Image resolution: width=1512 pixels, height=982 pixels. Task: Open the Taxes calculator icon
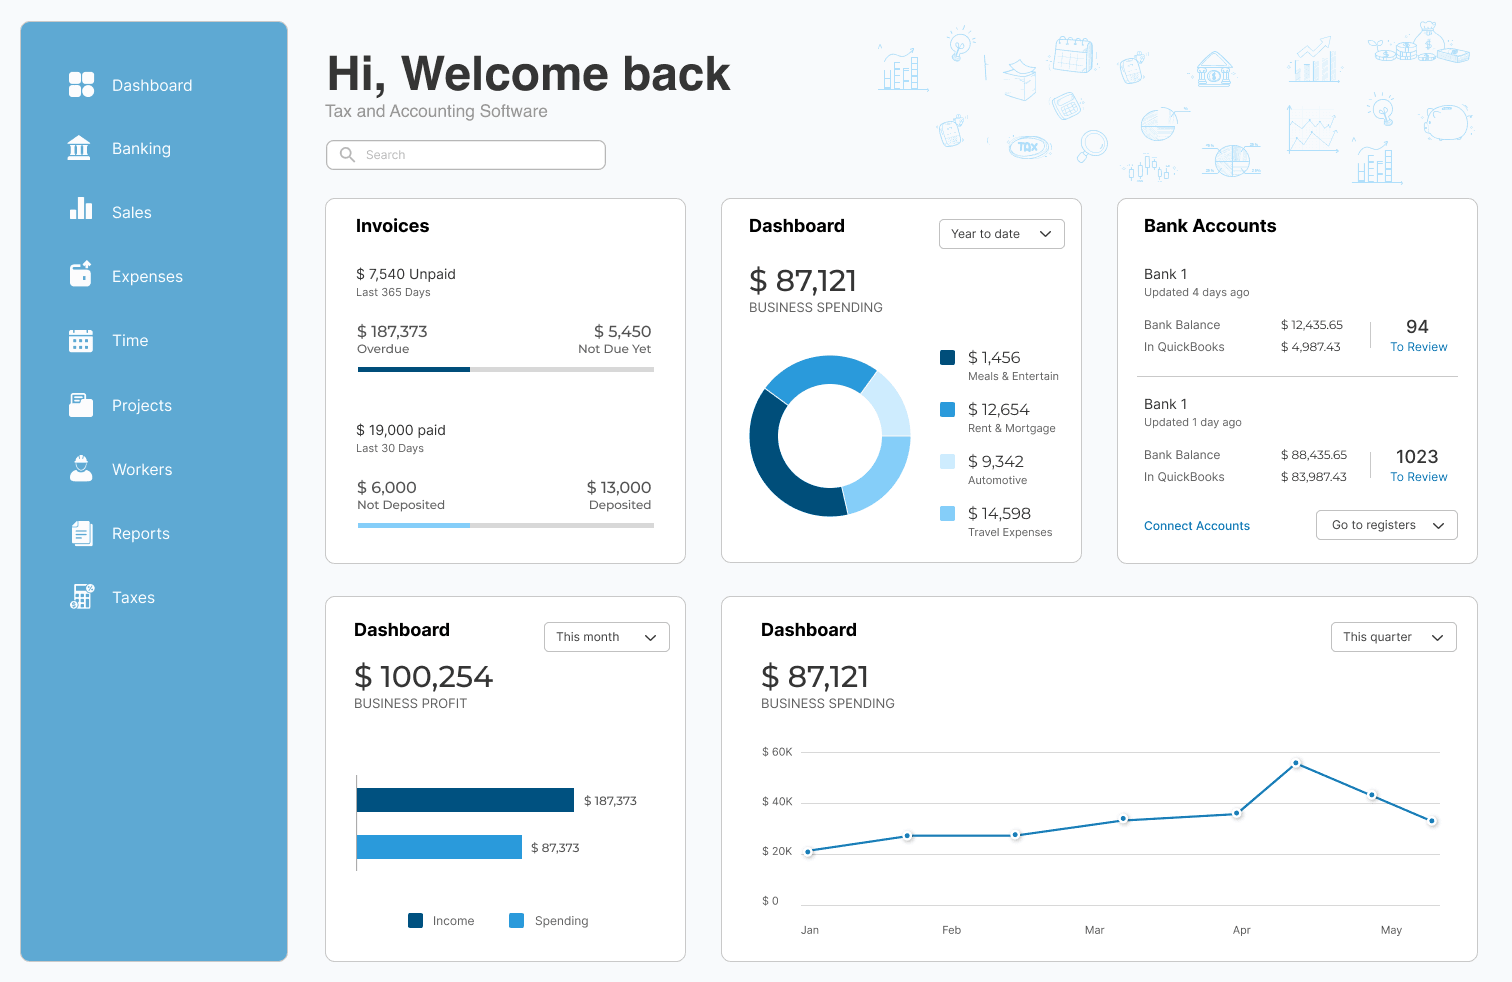(82, 597)
